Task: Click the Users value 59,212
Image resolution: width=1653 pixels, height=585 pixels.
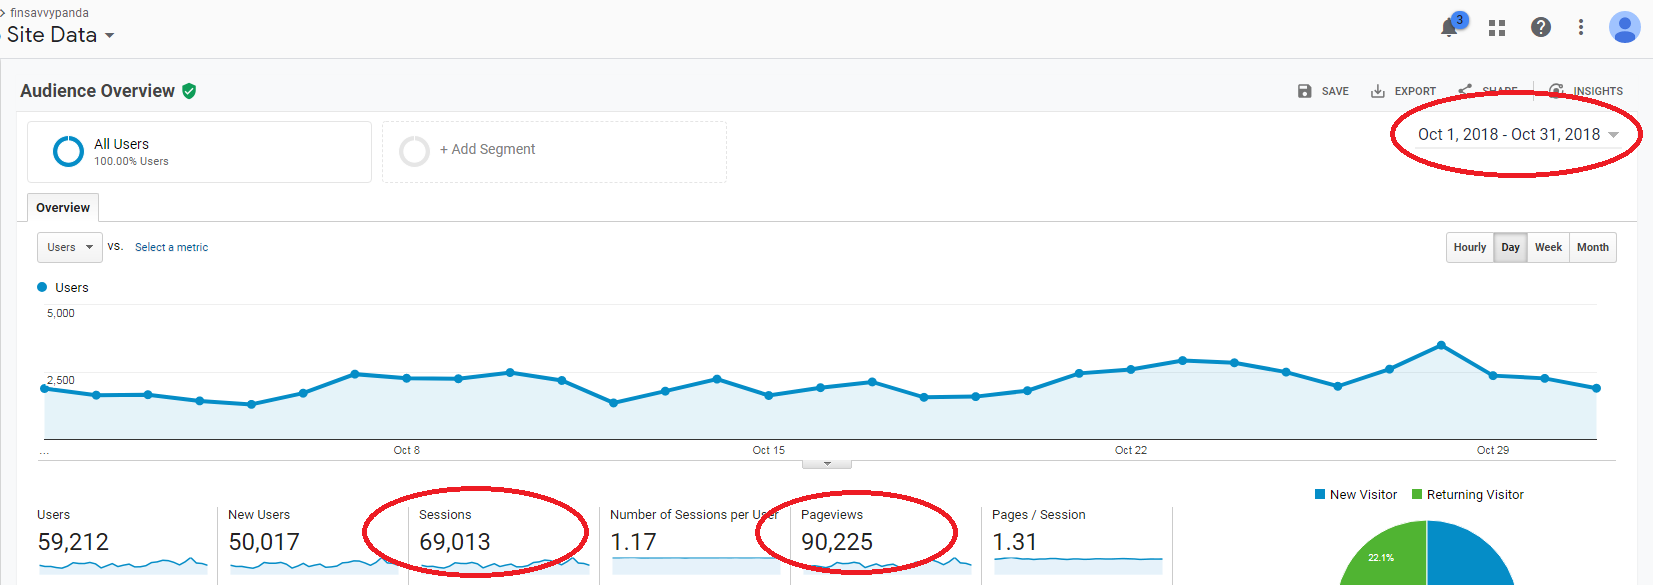Action: pyautogui.click(x=73, y=542)
